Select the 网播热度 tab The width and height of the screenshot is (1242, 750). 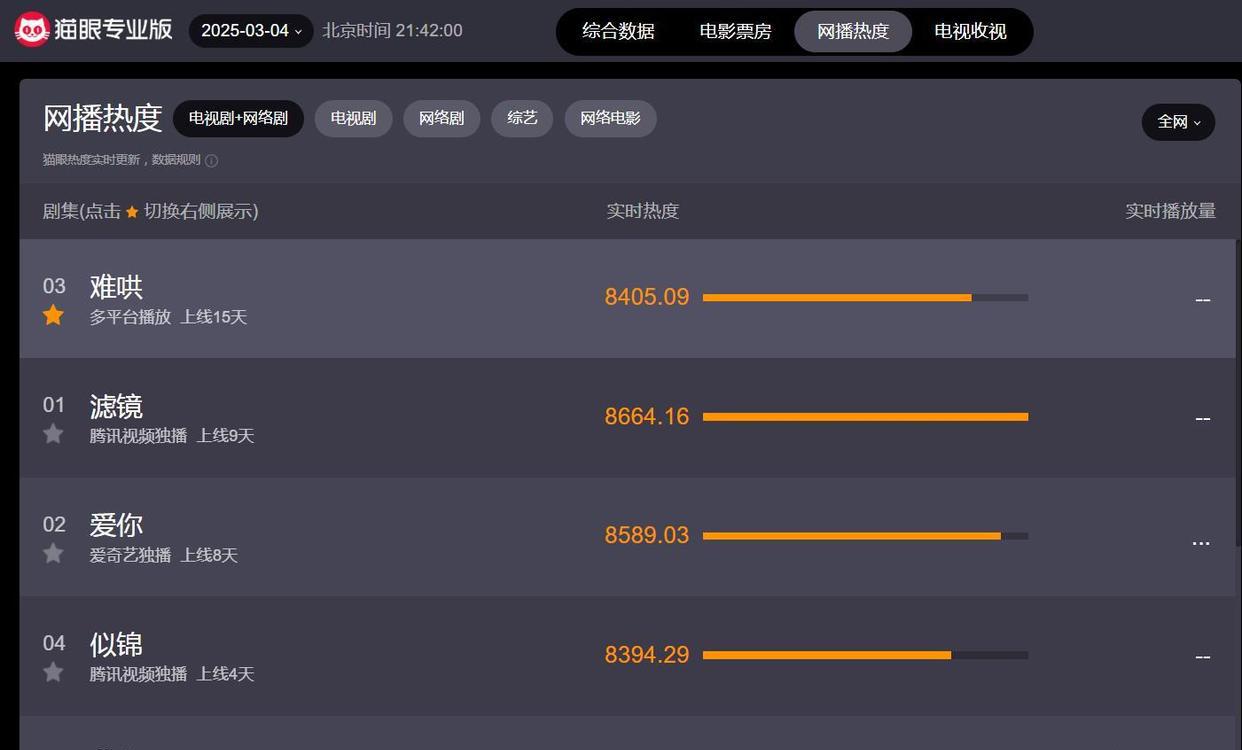click(853, 31)
